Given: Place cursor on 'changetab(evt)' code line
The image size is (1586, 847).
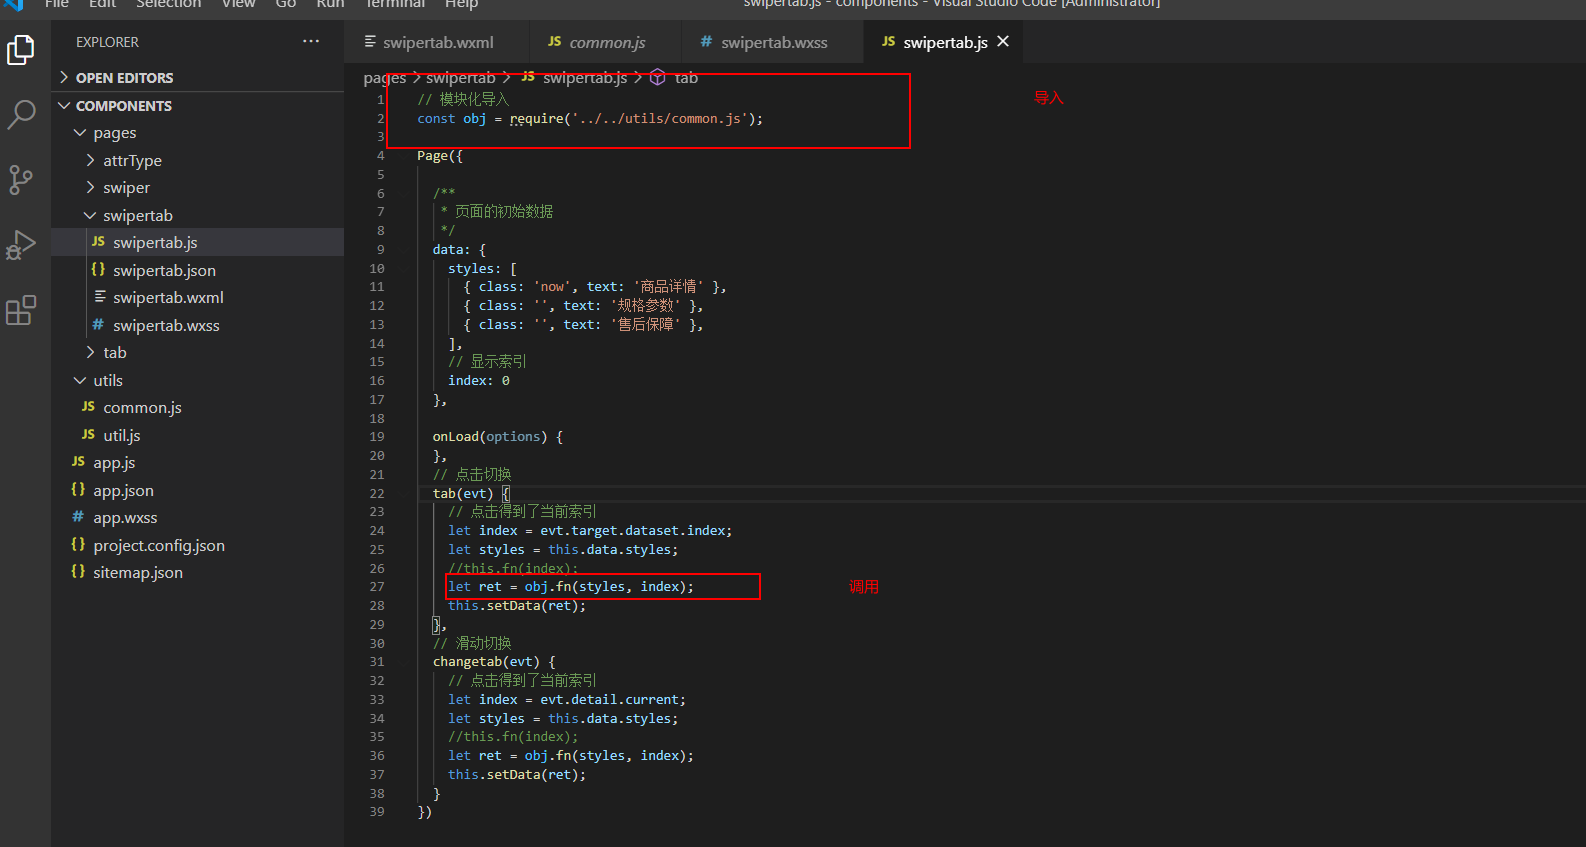Looking at the screenshot, I should [x=494, y=661].
